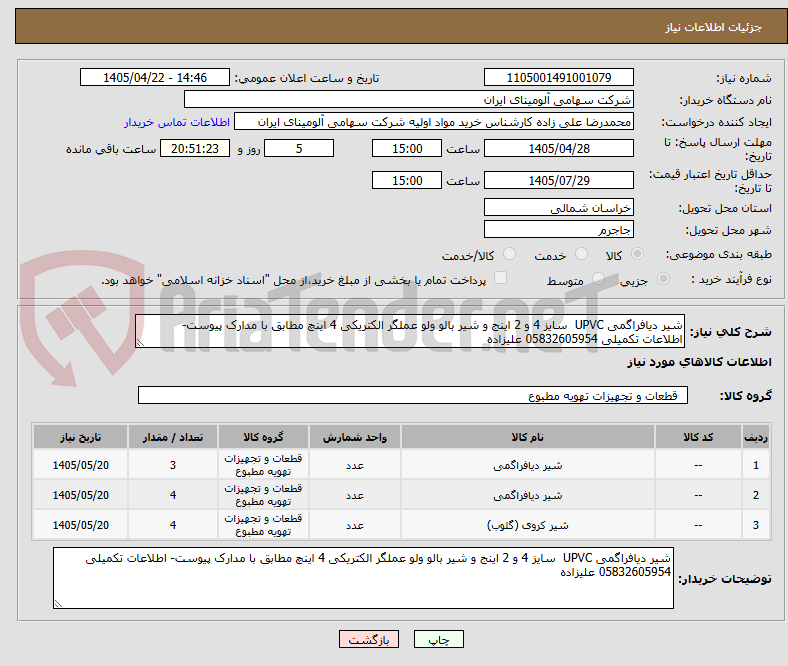Select the کالا radio button
Image resolution: width=788 pixels, height=666 pixels.
point(637,254)
